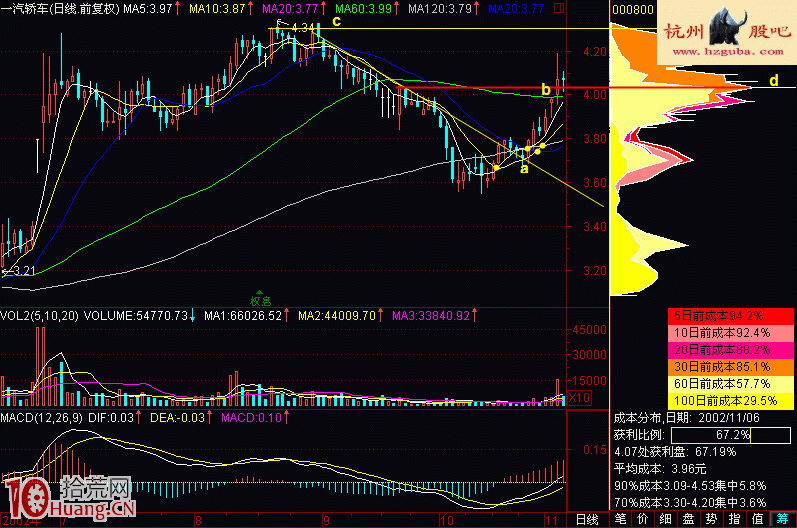Screen dimensions: 797x528
Task: Switch to the 笔 tab
Action: pyautogui.click(x=620, y=519)
